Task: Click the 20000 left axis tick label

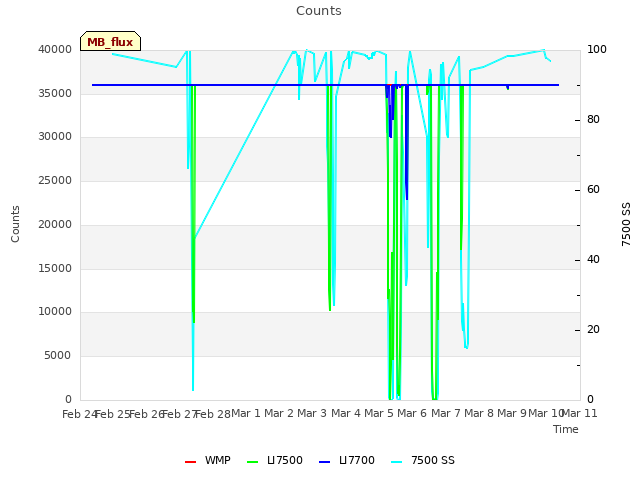Action: tap(55, 224)
